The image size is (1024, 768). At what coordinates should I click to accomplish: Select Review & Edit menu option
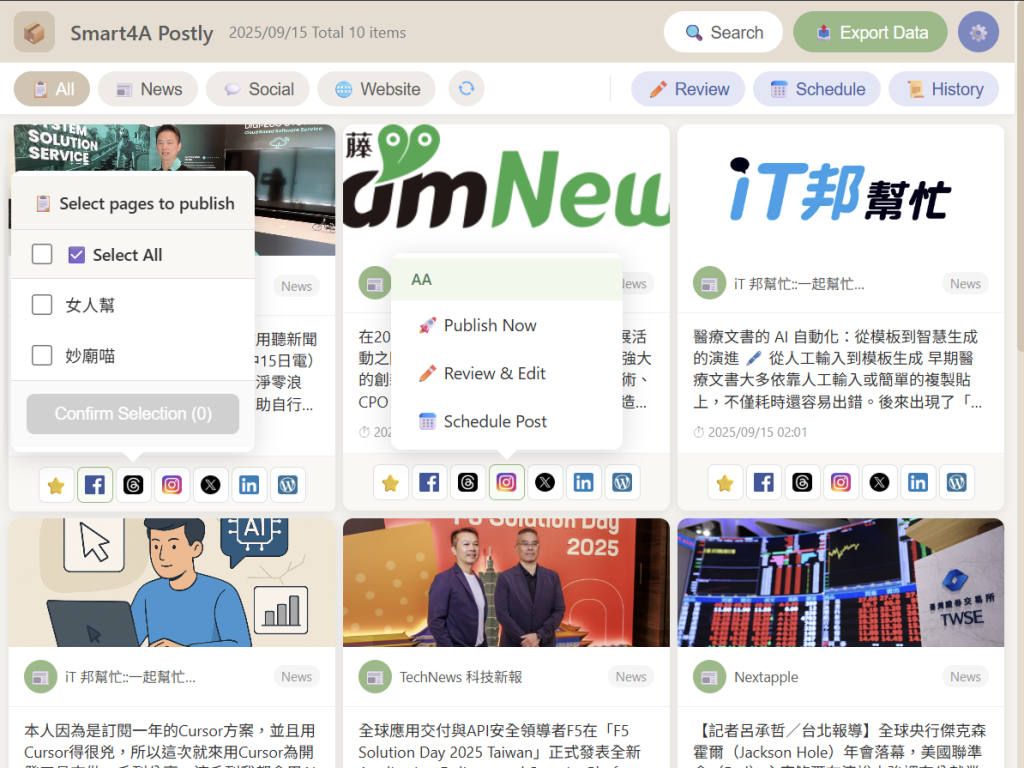coord(494,373)
